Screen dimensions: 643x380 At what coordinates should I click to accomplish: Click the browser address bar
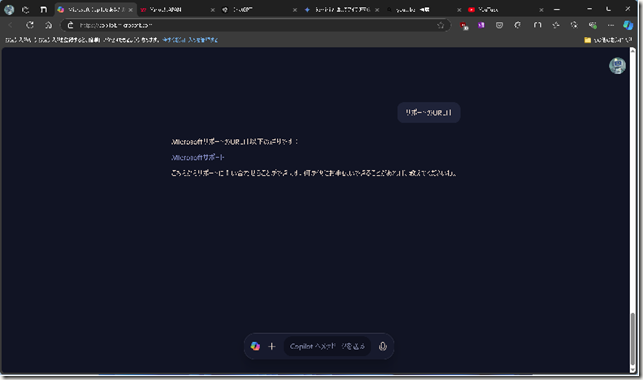254,25
